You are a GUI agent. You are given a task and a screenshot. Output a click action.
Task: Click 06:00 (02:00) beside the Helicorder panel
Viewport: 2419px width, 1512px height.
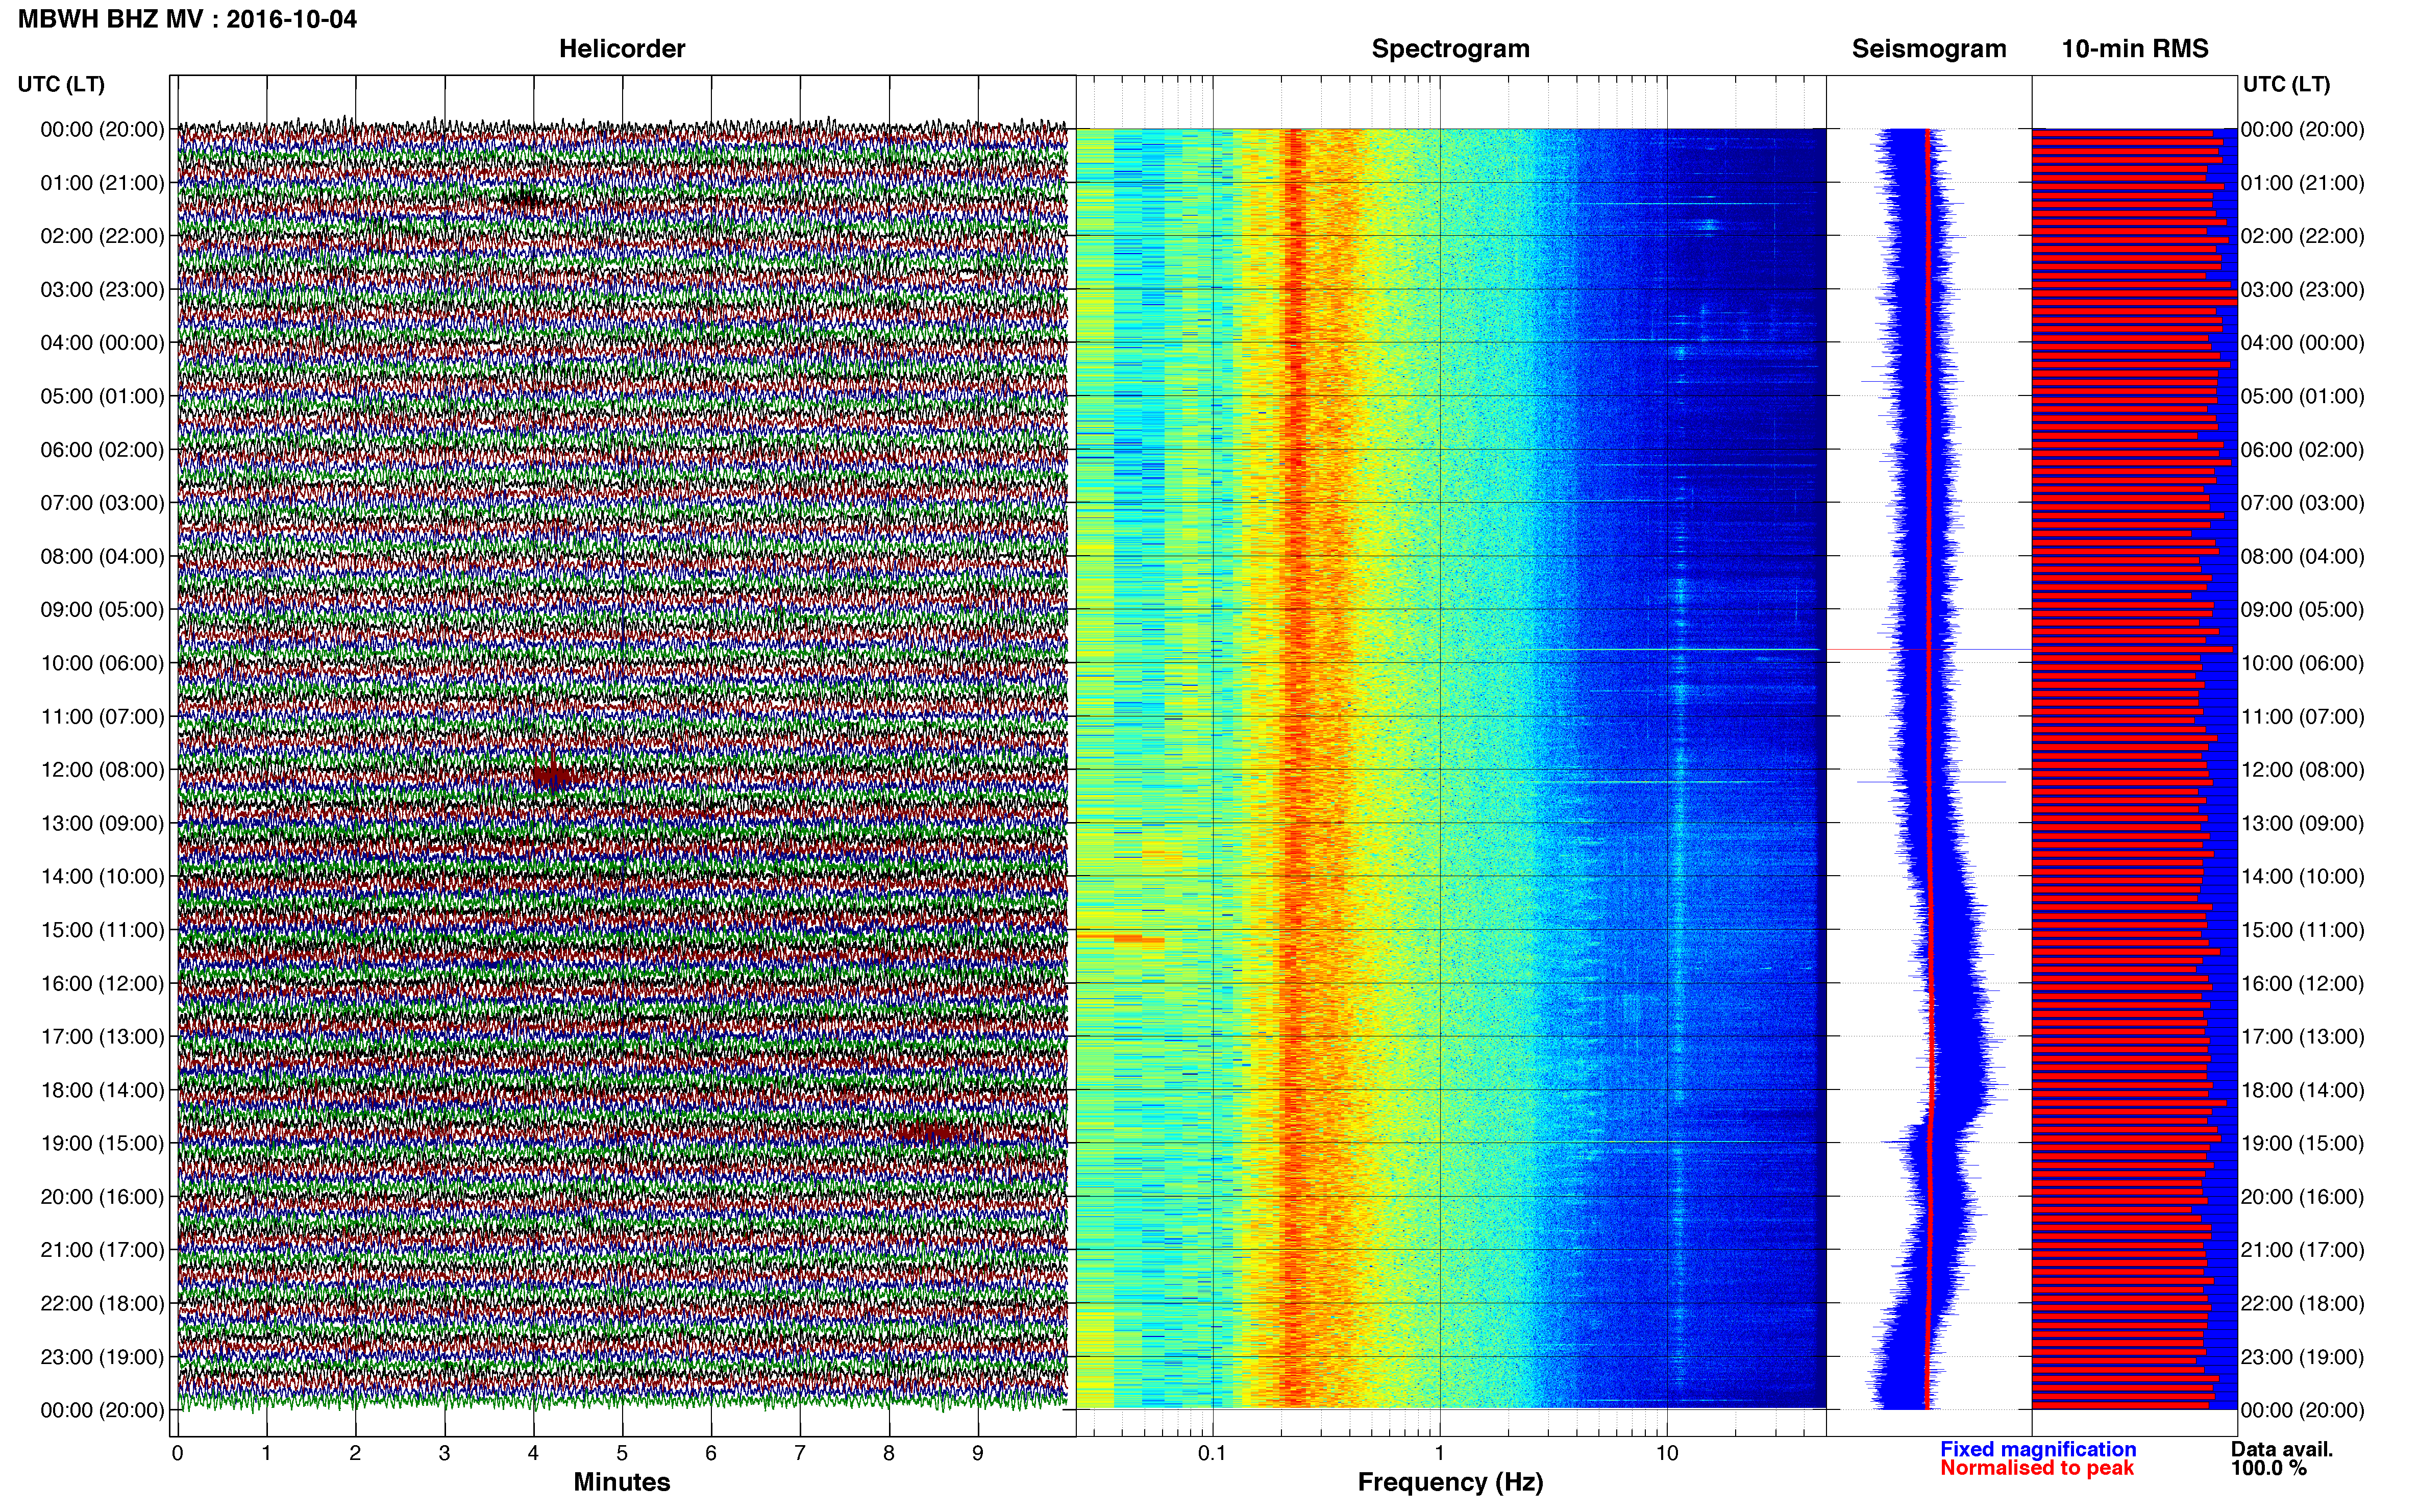click(102, 450)
